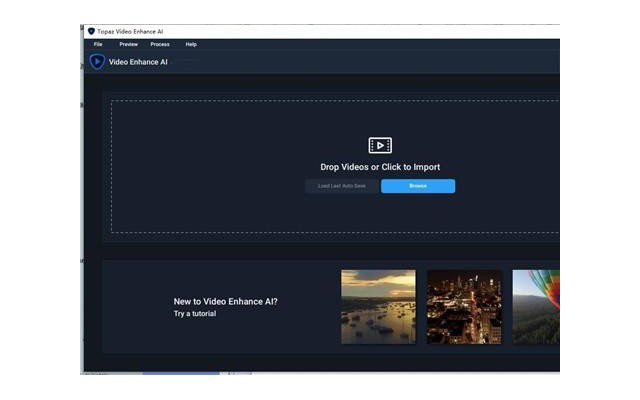
Task: Open the harbor sunset tutorial thumbnail
Action: tap(378, 307)
